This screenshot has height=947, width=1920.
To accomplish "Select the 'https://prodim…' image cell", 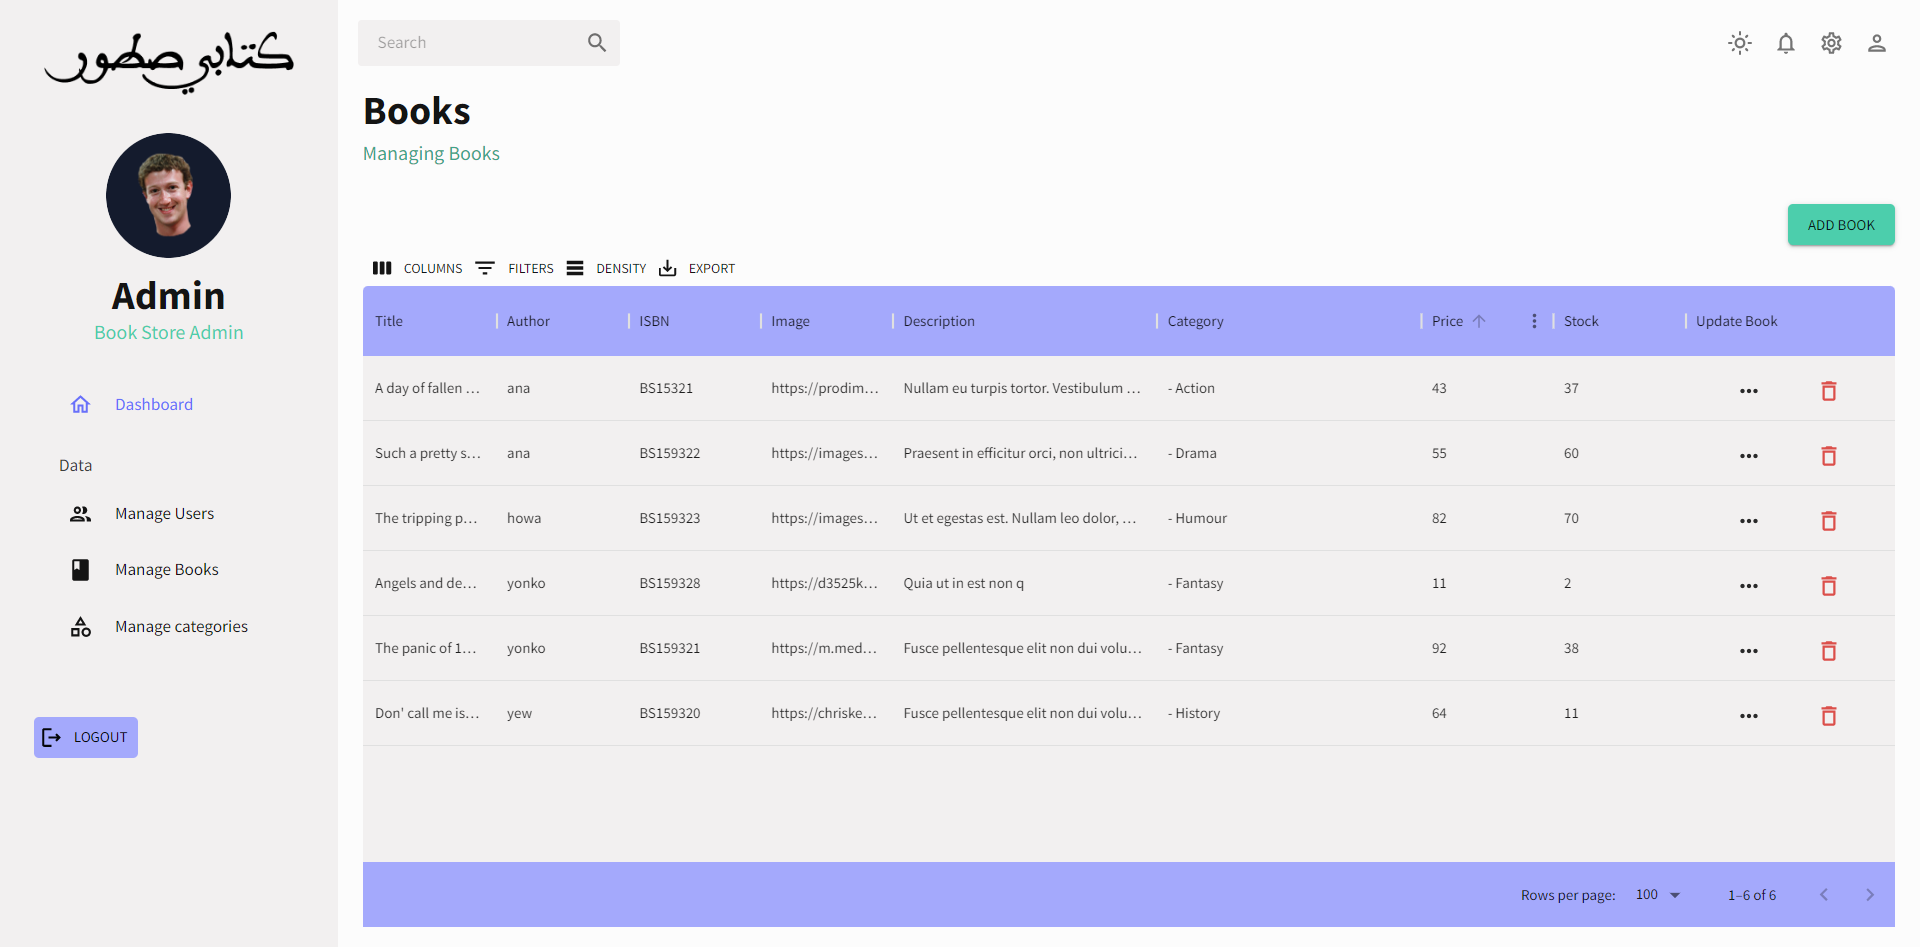I will (x=825, y=388).
